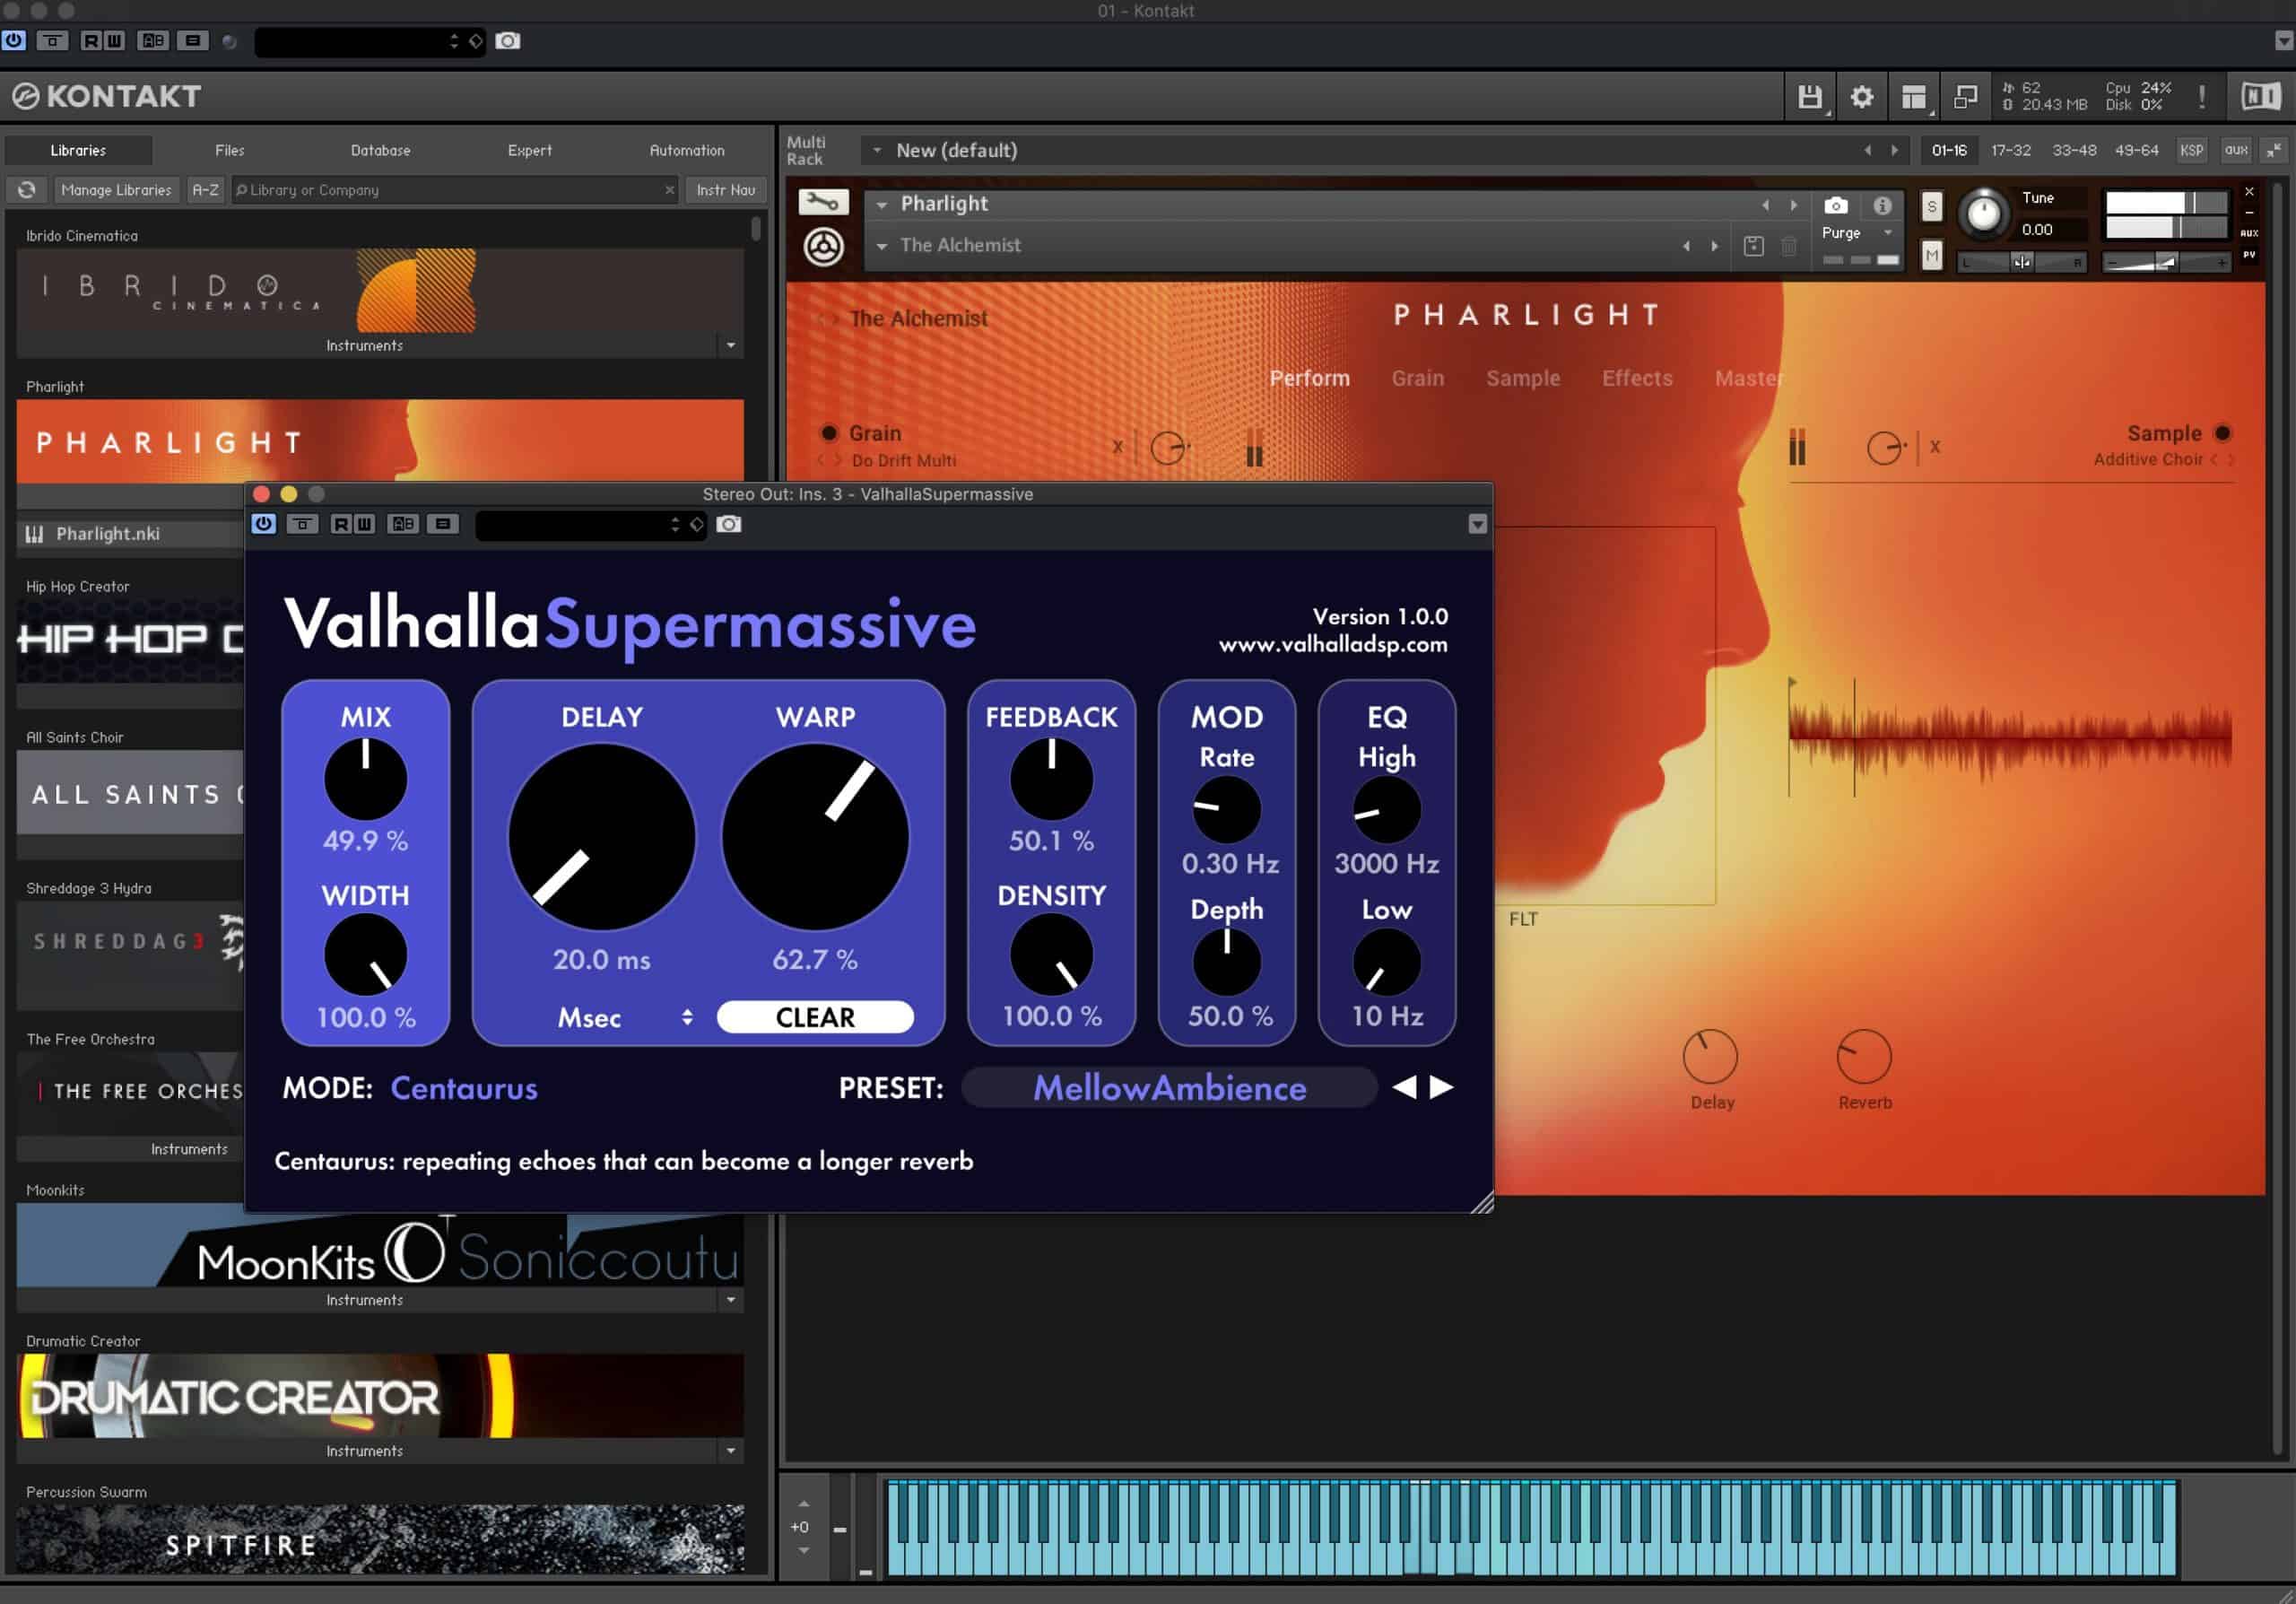Click the A-Z sort button
Viewport: 2296px width, 1604px height.
click(x=205, y=190)
